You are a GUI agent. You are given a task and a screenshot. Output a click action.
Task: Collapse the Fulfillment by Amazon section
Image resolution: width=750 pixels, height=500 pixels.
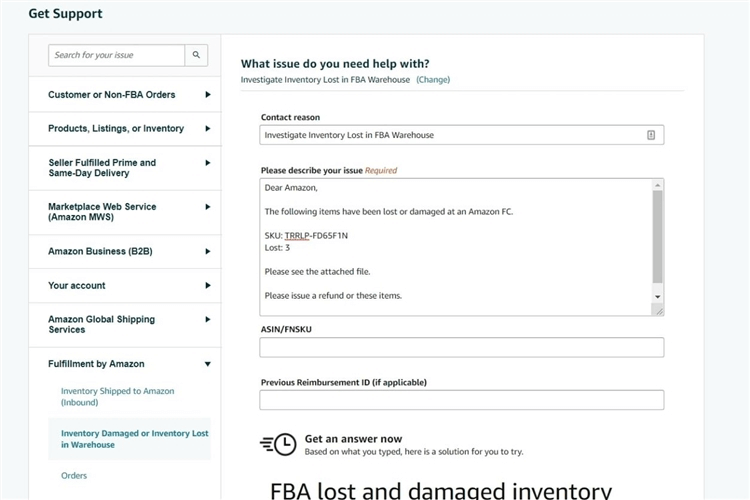pos(208,364)
